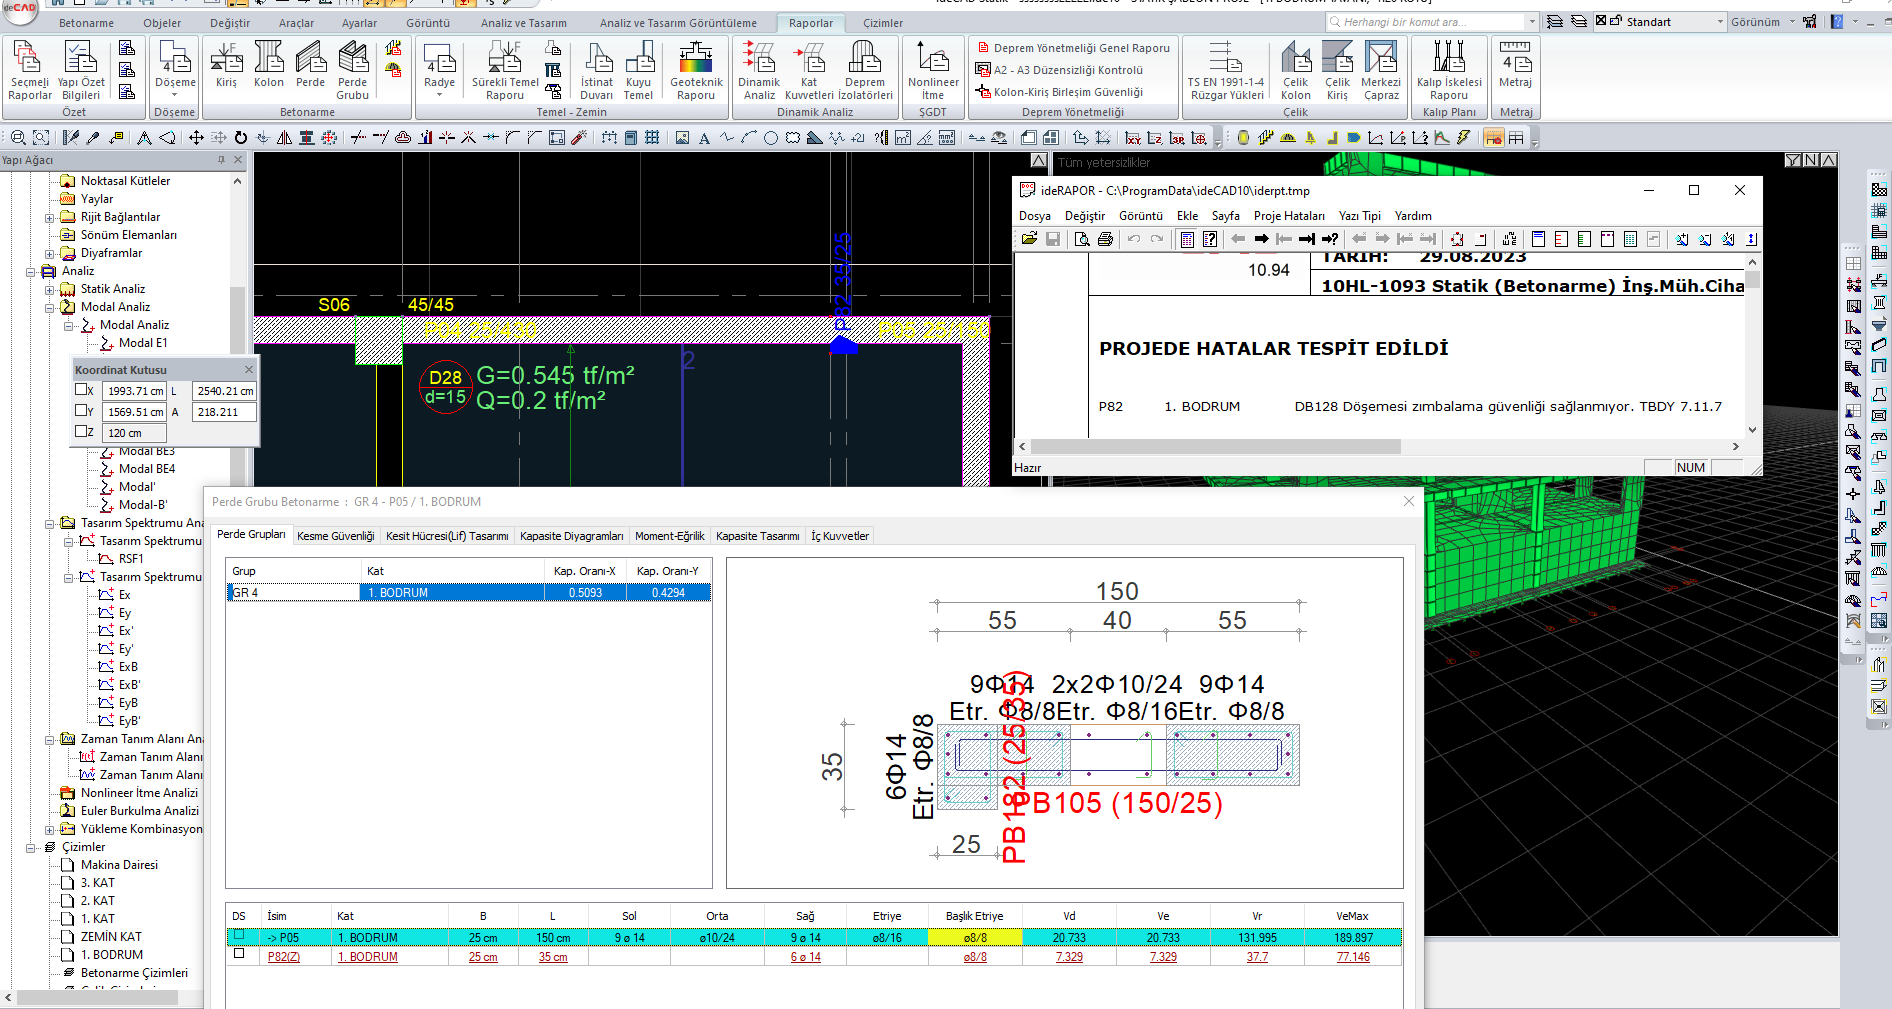This screenshot has height=1009, width=1892.
Task: Open the İç Kuvvetler tab
Action: (840, 536)
